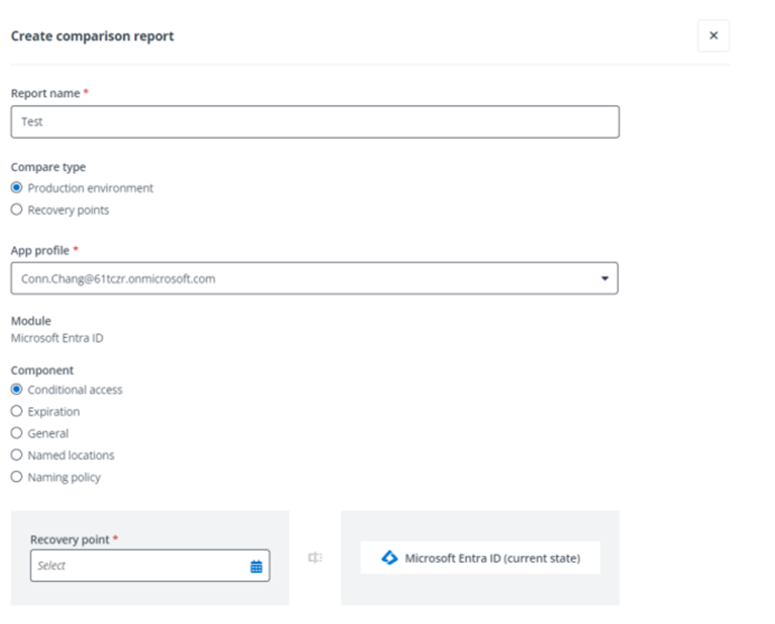Close the Create comparison report dialog
775x624 pixels.
click(x=713, y=36)
